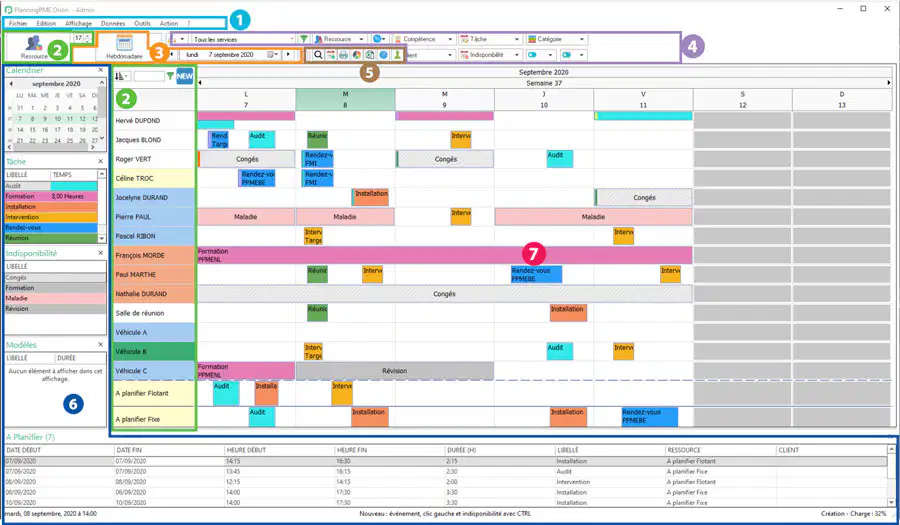Image resolution: width=900 pixels, height=525 pixels.
Task: Switch to the Ressource view icon
Action: [33, 44]
